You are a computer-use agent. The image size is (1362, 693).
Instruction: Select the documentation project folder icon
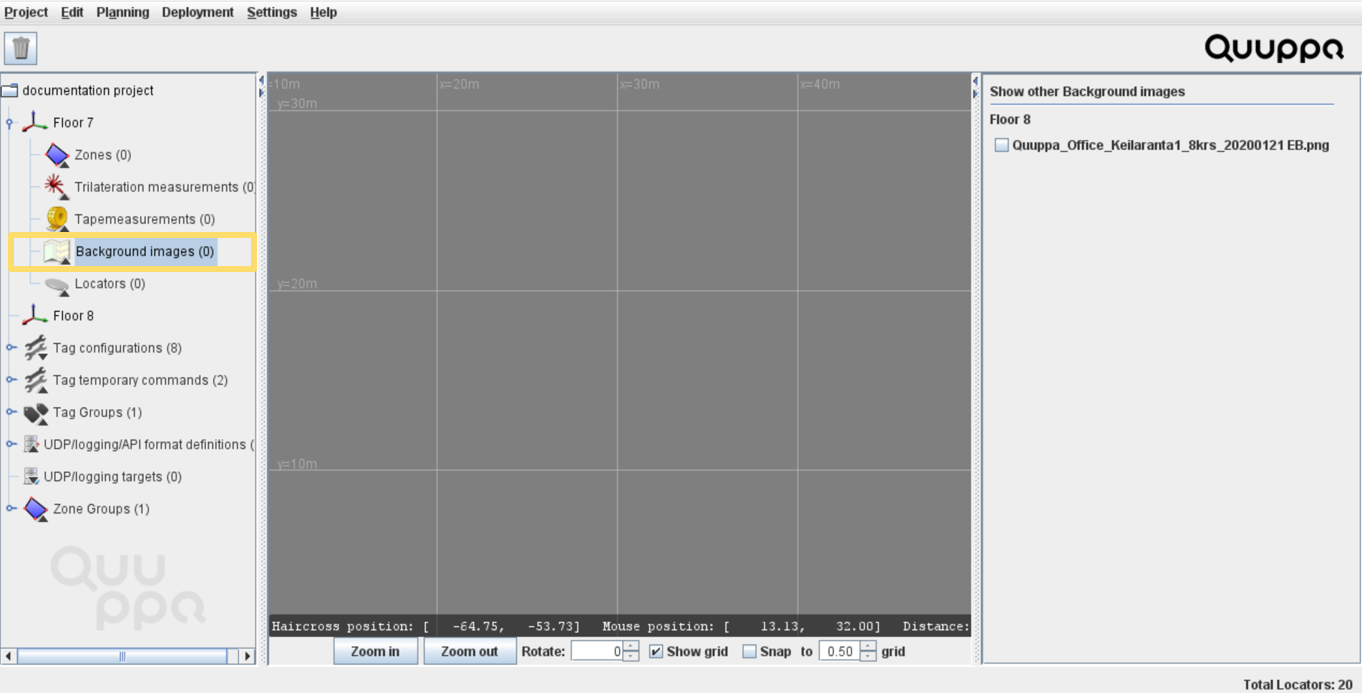click(x=10, y=90)
